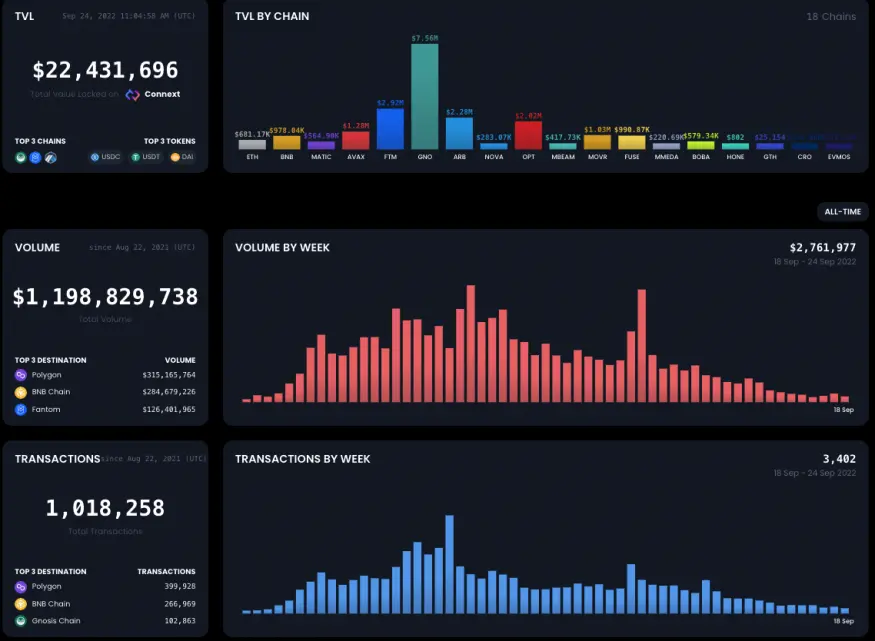
Task: Click the '18 Sep' label under Transactions by Week
Action: (x=843, y=621)
